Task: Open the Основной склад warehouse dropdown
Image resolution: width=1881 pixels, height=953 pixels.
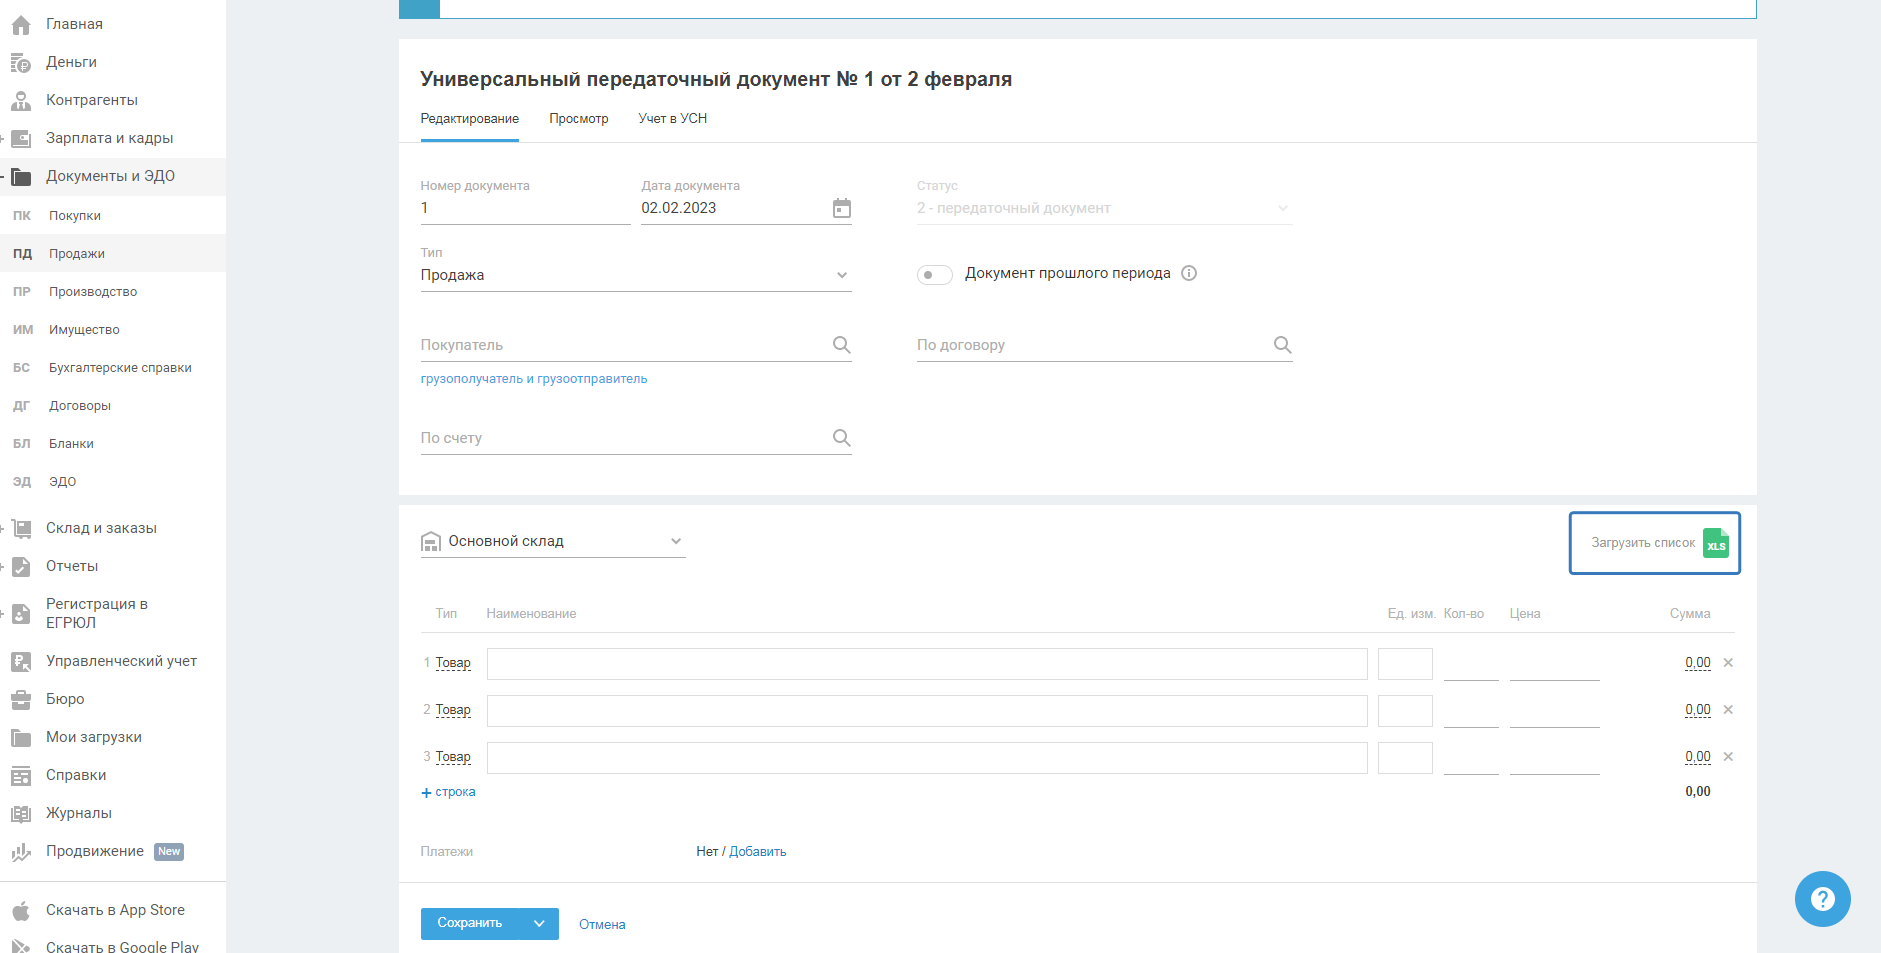Action: pos(553,541)
